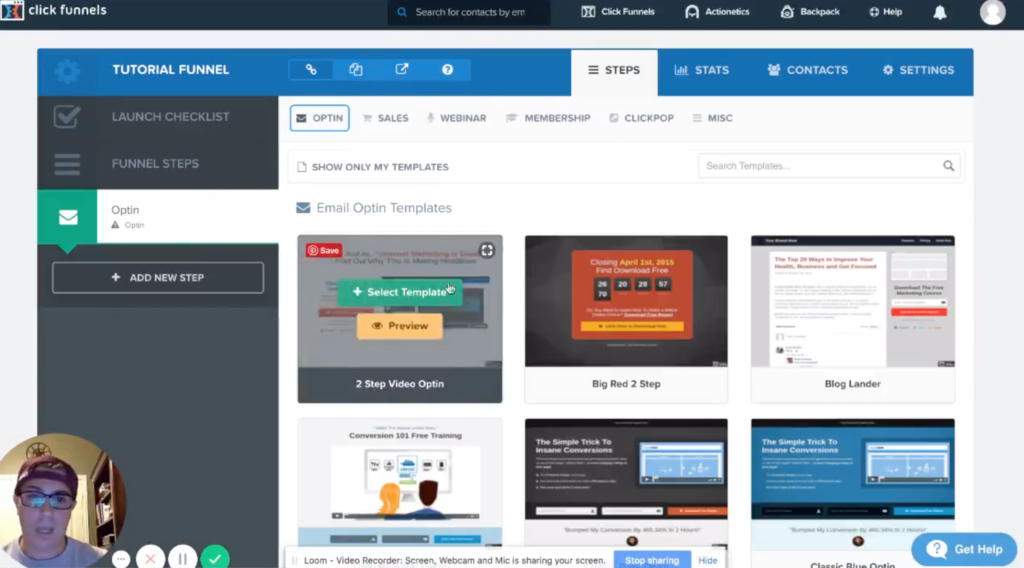
Task: Click the Loom more options dots
Action: pyautogui.click(x=121, y=559)
